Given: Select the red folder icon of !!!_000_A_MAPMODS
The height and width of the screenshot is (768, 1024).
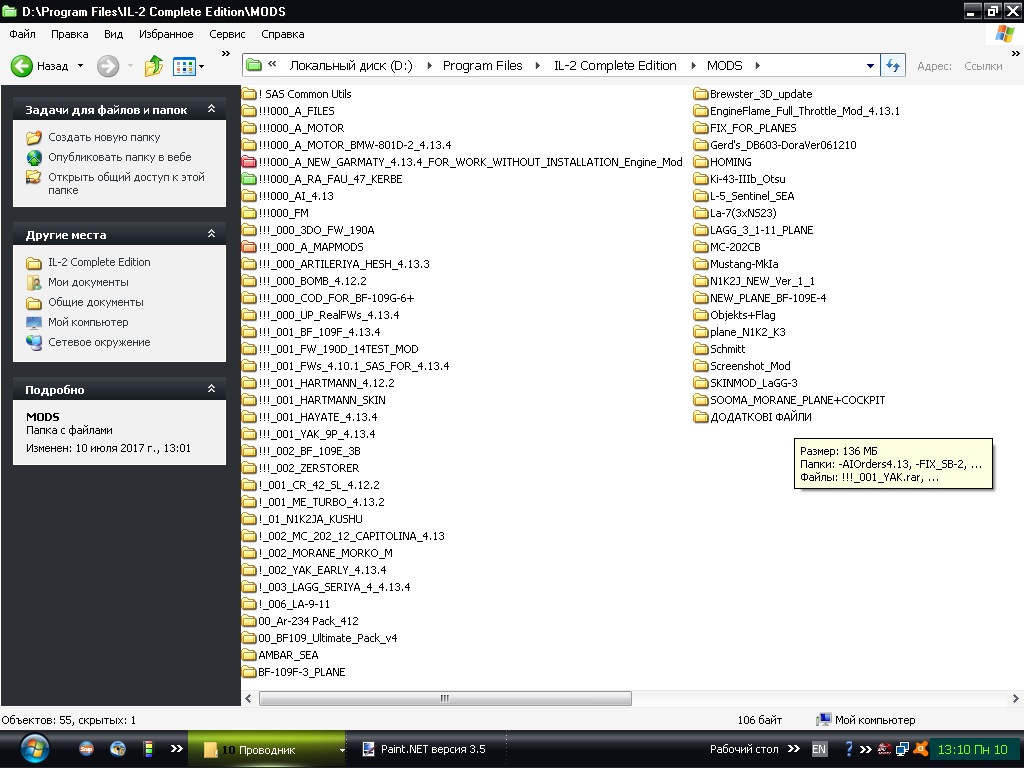Looking at the screenshot, I should [249, 247].
